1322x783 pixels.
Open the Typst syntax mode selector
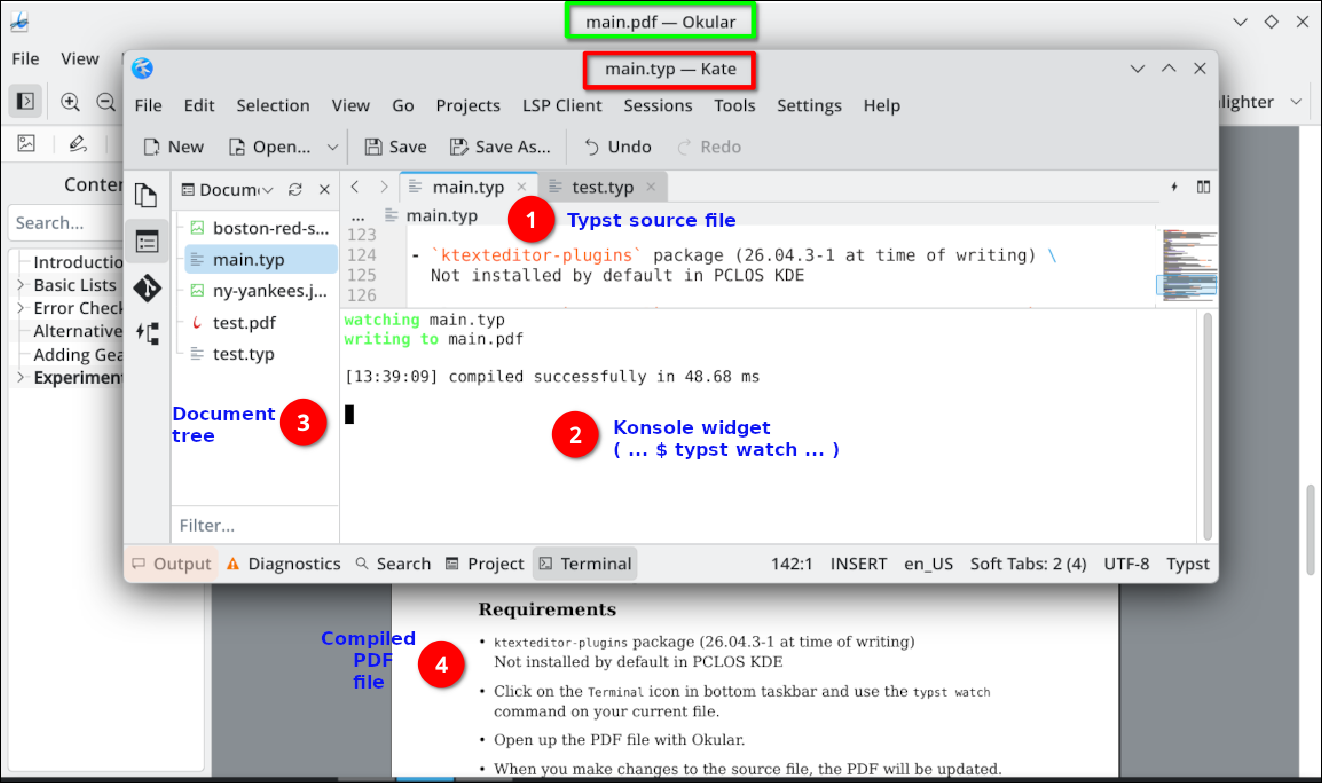(x=1188, y=564)
